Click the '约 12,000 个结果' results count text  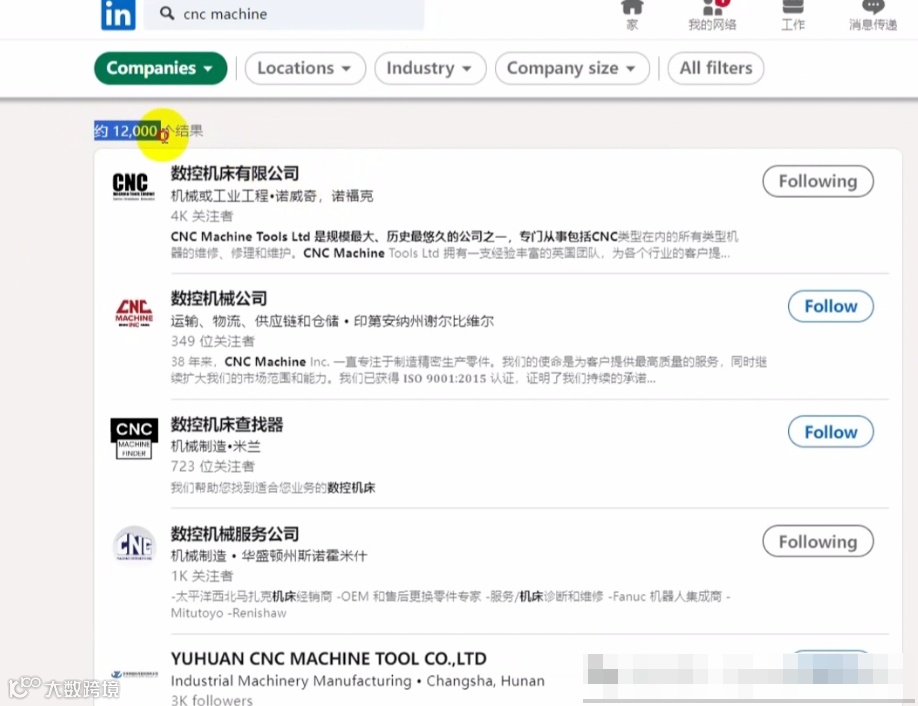click(x=149, y=131)
